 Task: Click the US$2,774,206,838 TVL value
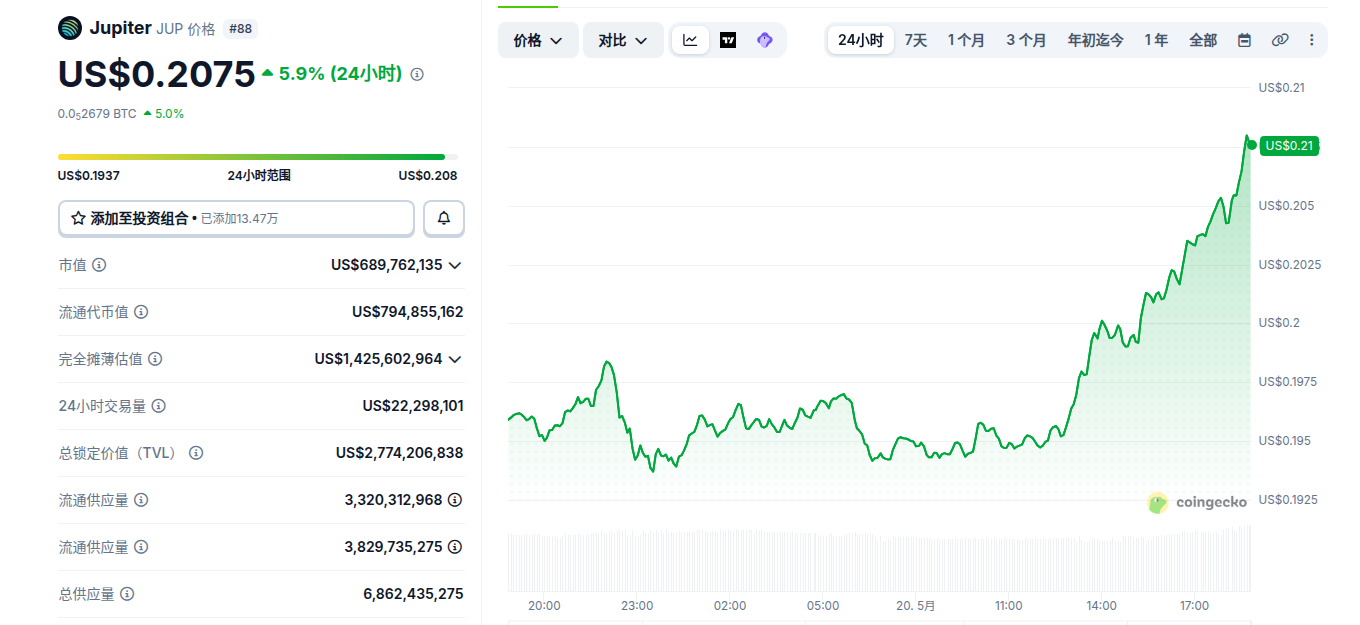click(x=399, y=453)
